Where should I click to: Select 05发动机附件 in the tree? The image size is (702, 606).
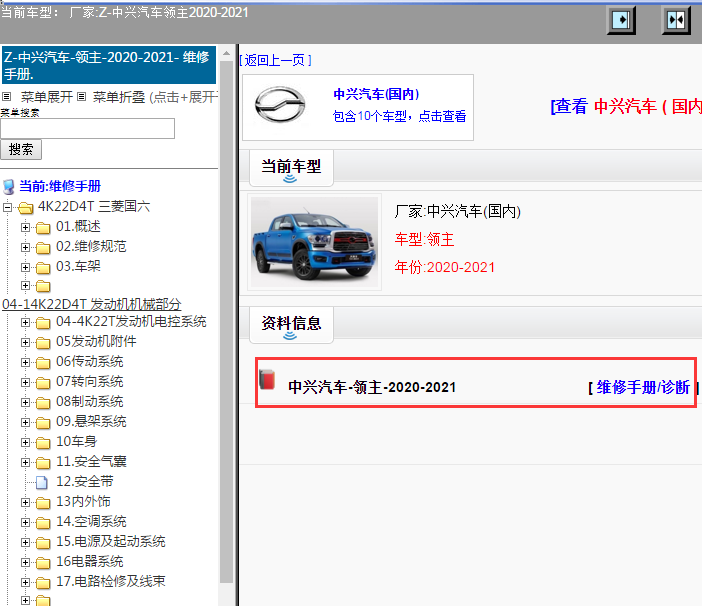click(x=96, y=341)
